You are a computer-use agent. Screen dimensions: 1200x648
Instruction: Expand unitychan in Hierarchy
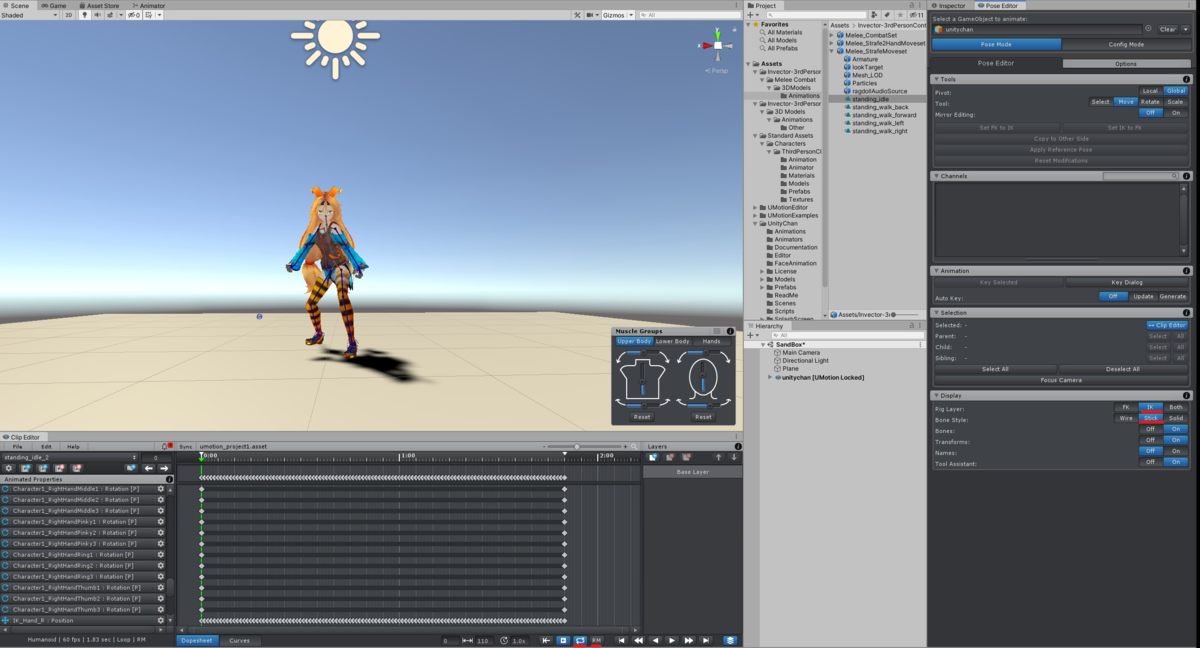point(770,377)
